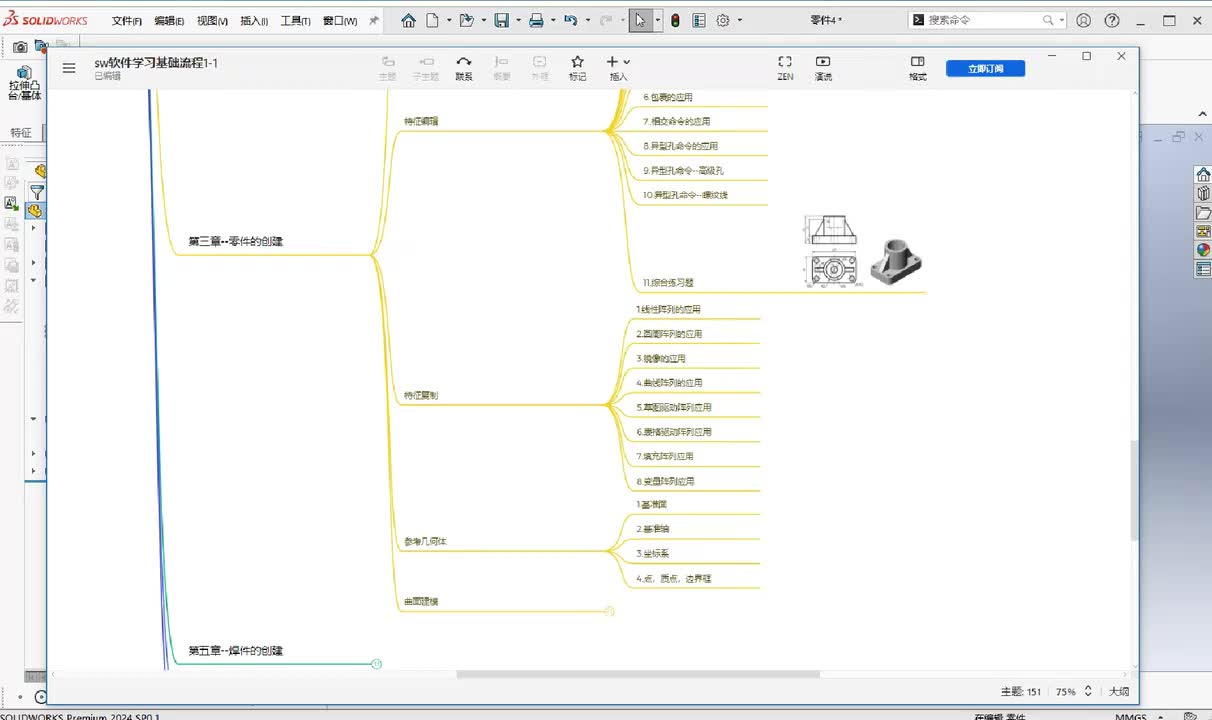This screenshot has width=1212, height=720.
Task: Expand the 第五章--焊件的创建 branch
Action: pyautogui.click(x=377, y=663)
